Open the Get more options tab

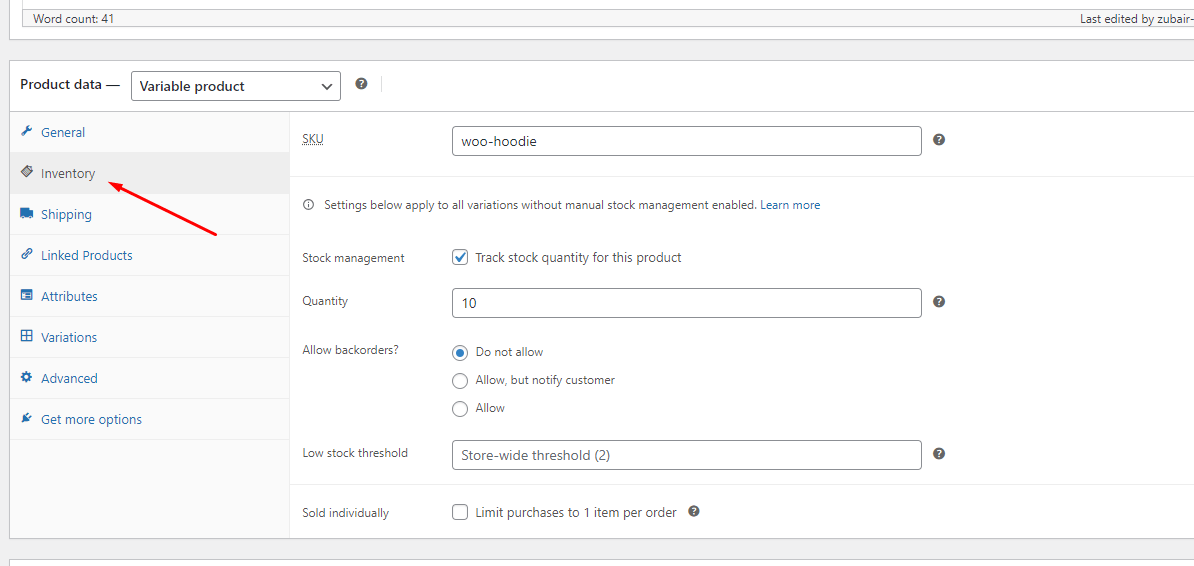click(x=91, y=420)
